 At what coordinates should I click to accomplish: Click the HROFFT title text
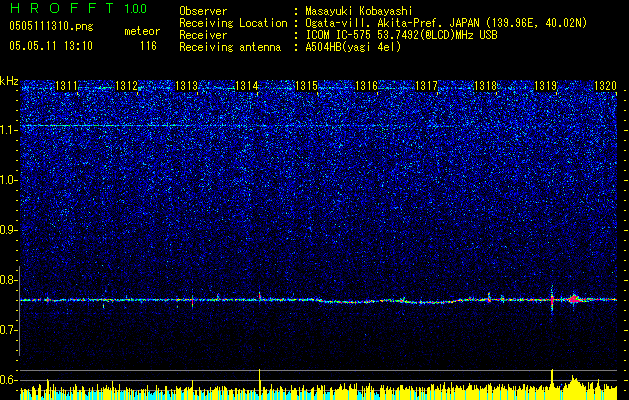coord(62,8)
